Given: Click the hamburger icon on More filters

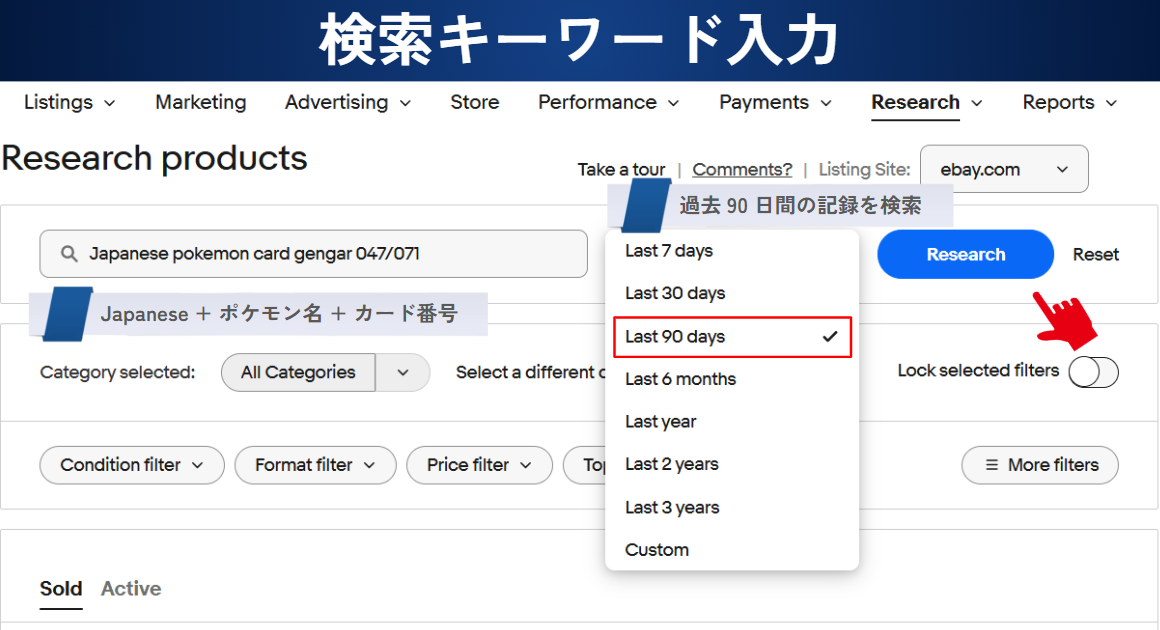Looking at the screenshot, I should click(992, 465).
